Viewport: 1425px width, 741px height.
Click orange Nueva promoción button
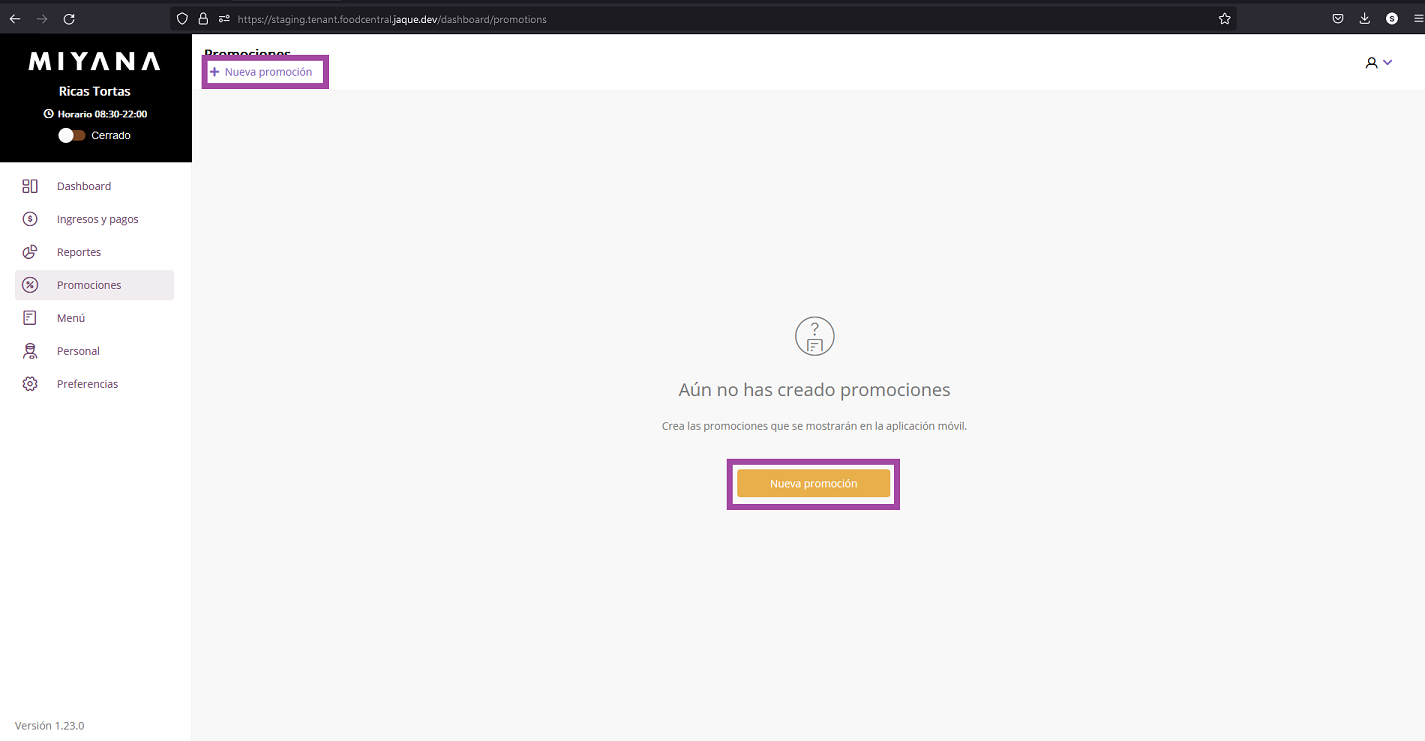813,484
